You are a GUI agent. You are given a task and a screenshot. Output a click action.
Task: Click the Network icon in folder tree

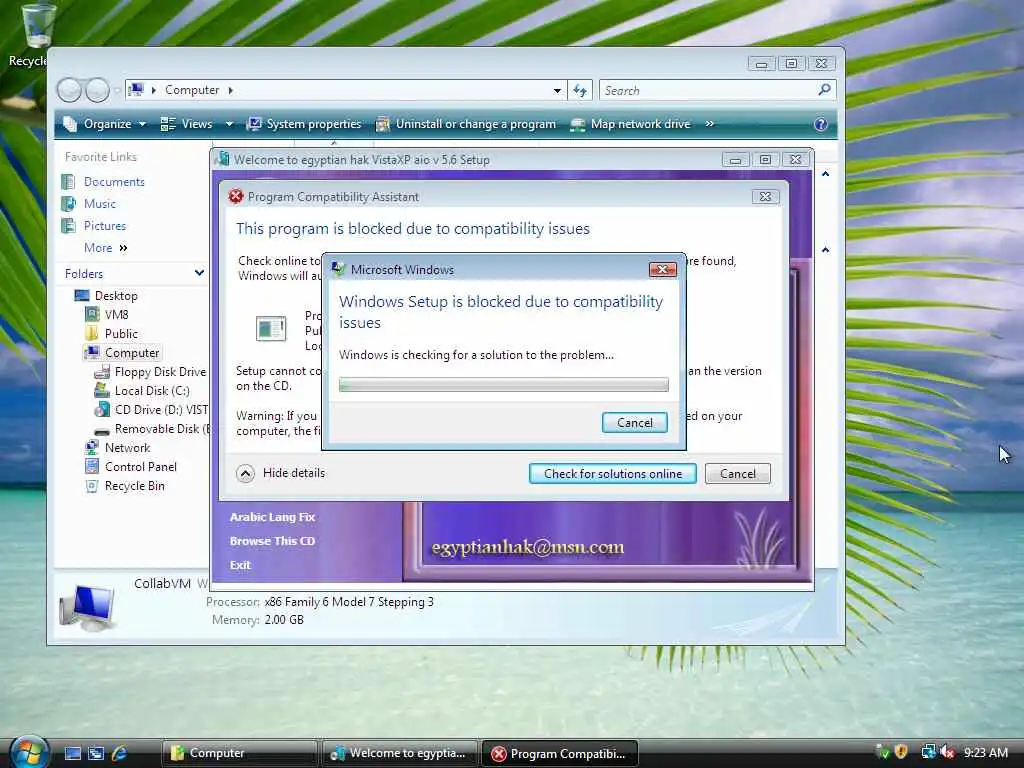[x=92, y=447]
